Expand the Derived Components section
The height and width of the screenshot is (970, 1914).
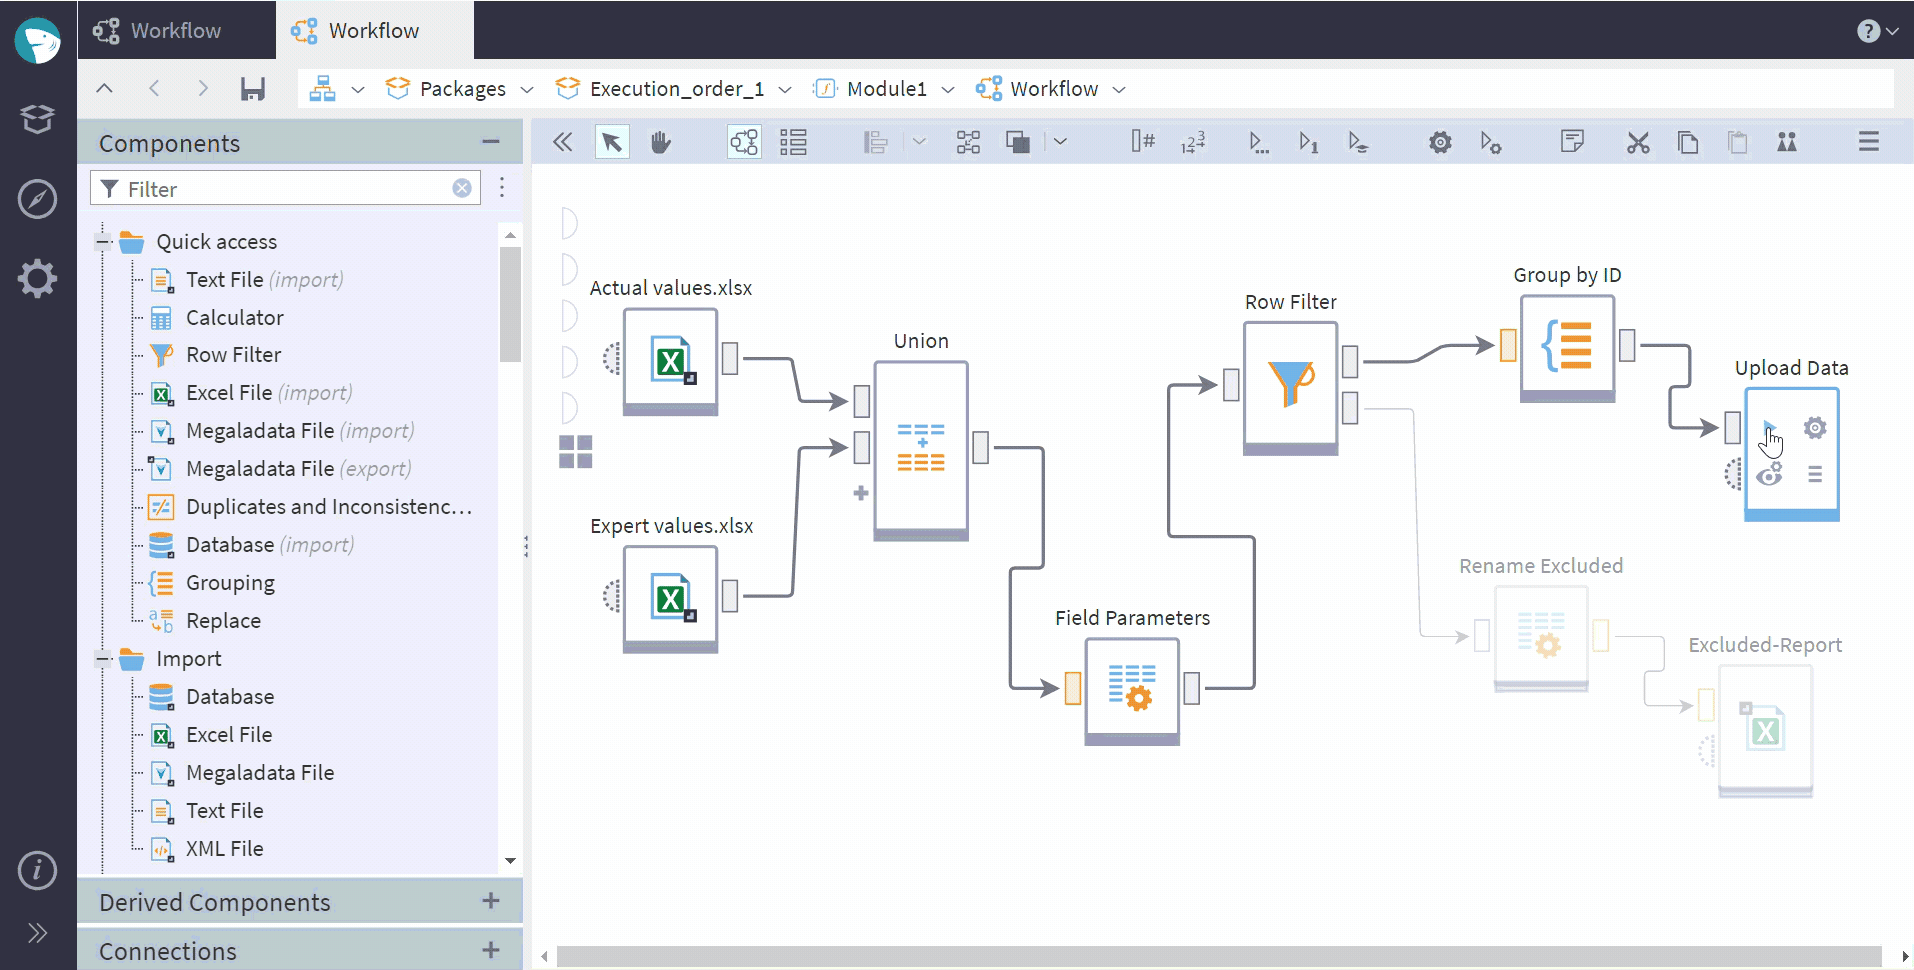(x=491, y=901)
